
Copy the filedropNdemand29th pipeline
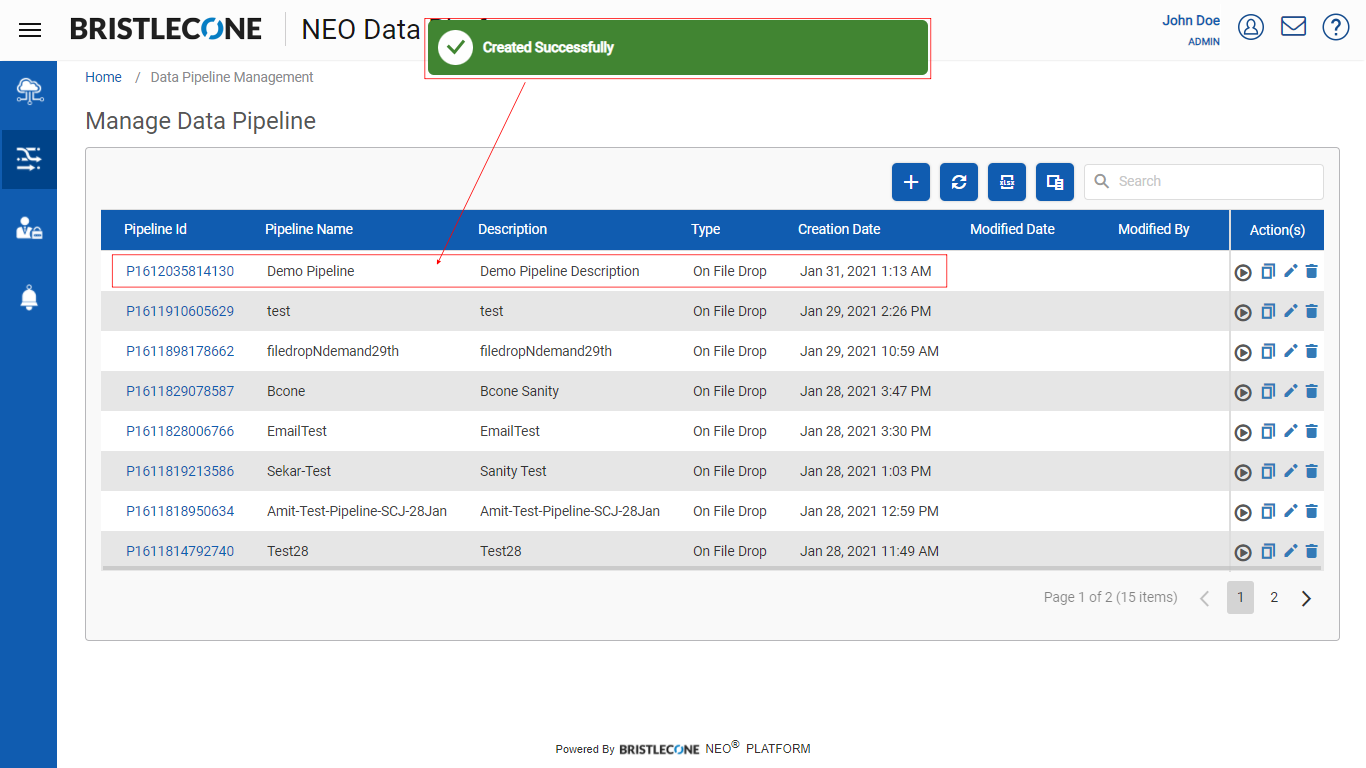(1268, 351)
